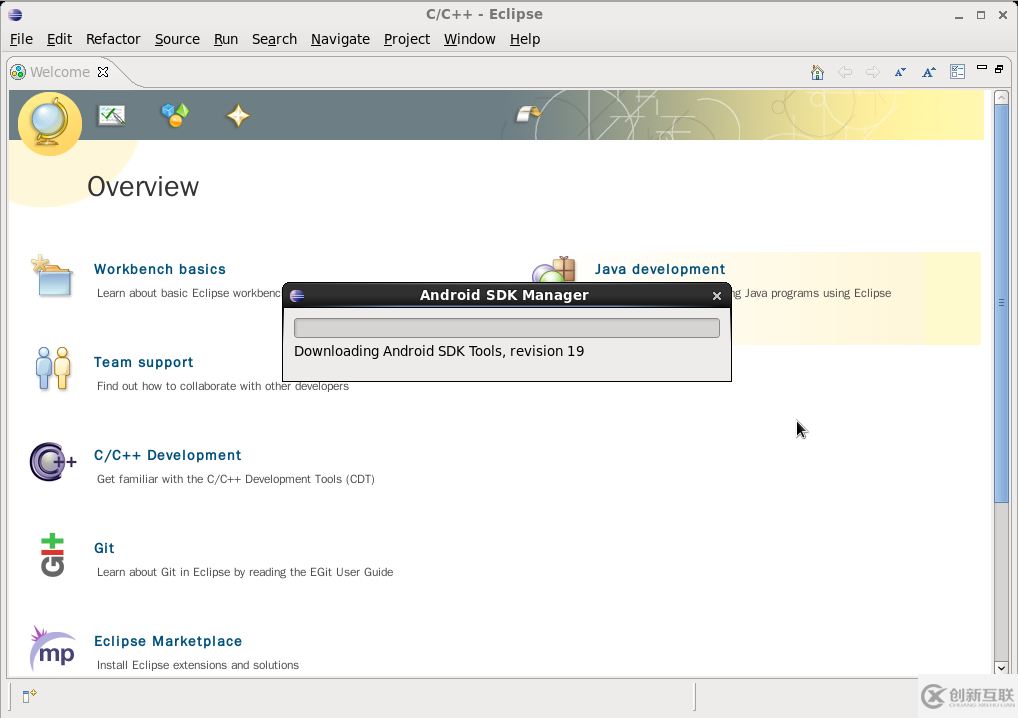The width and height of the screenshot is (1018, 718).
Task: Click the status bar fast view icon
Action: (x=29, y=696)
